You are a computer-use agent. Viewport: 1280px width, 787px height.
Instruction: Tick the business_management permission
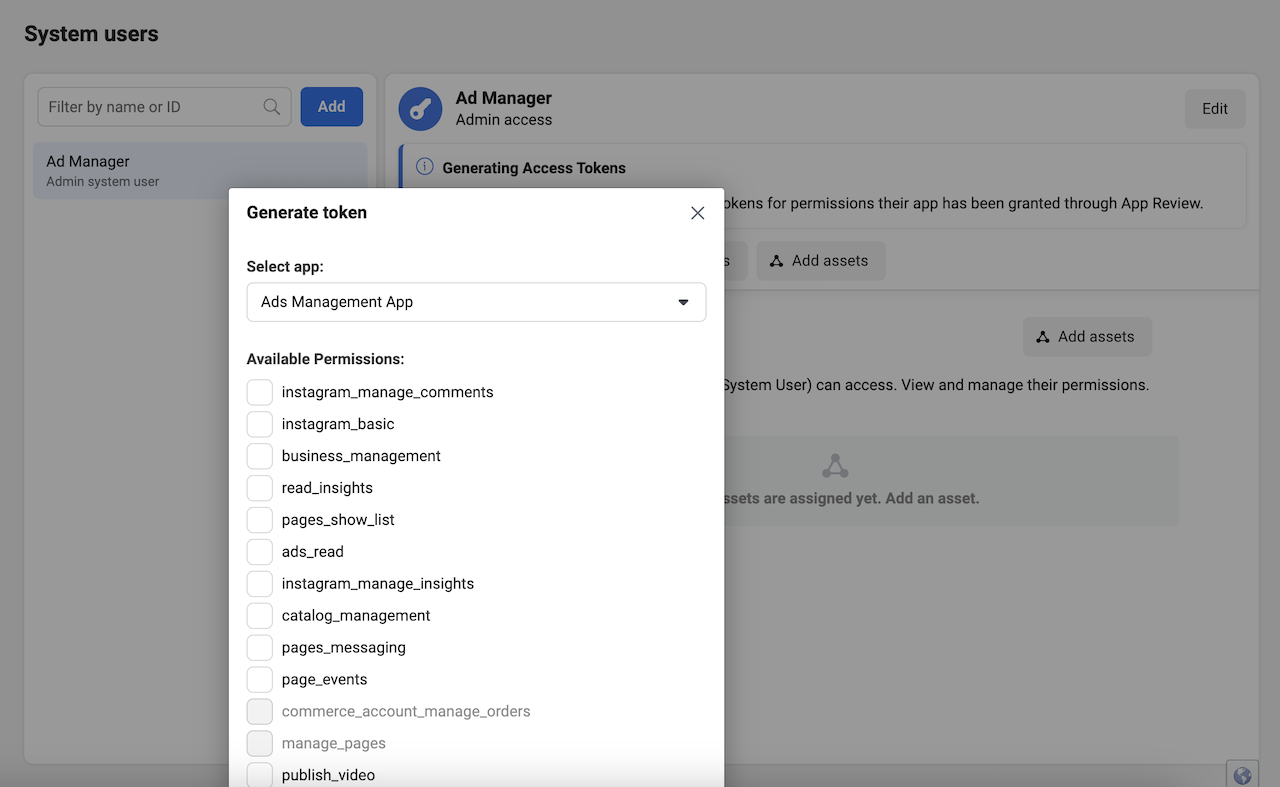260,456
